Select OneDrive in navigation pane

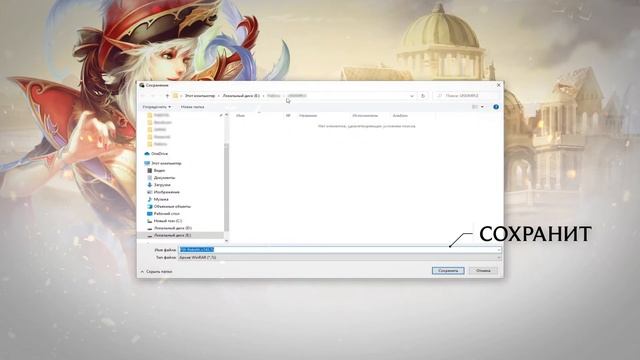tap(159, 153)
